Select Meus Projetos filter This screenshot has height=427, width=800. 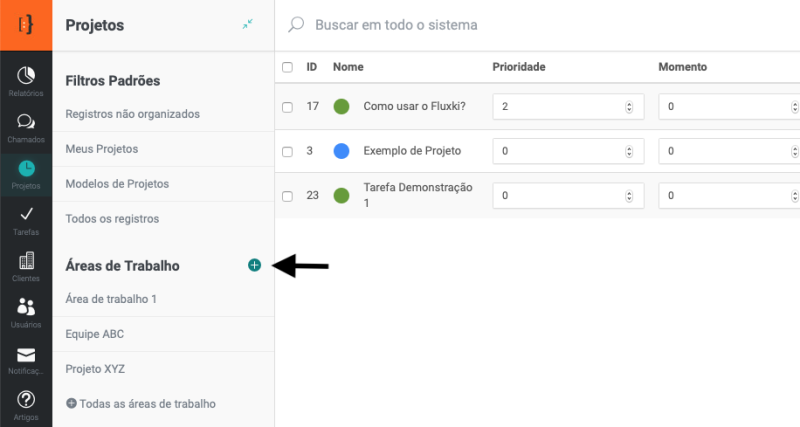[101, 149]
